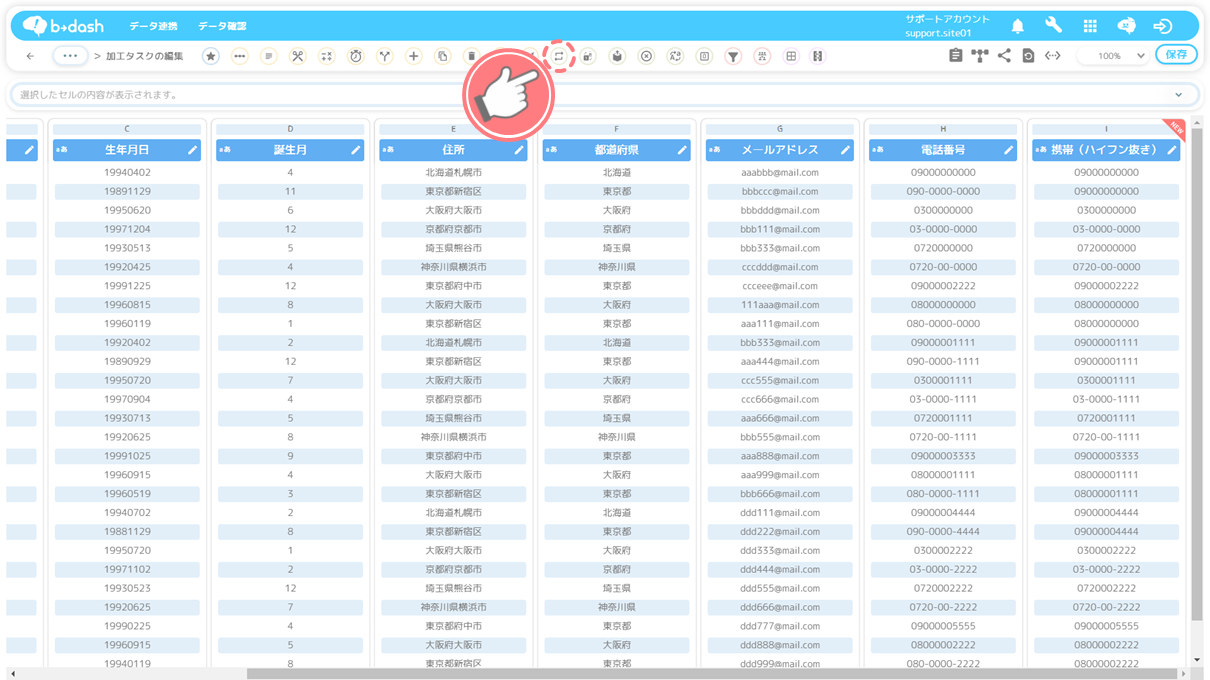The image size is (1210, 680).
Task: Click the width expand arrows icon
Action: [x=1053, y=56]
